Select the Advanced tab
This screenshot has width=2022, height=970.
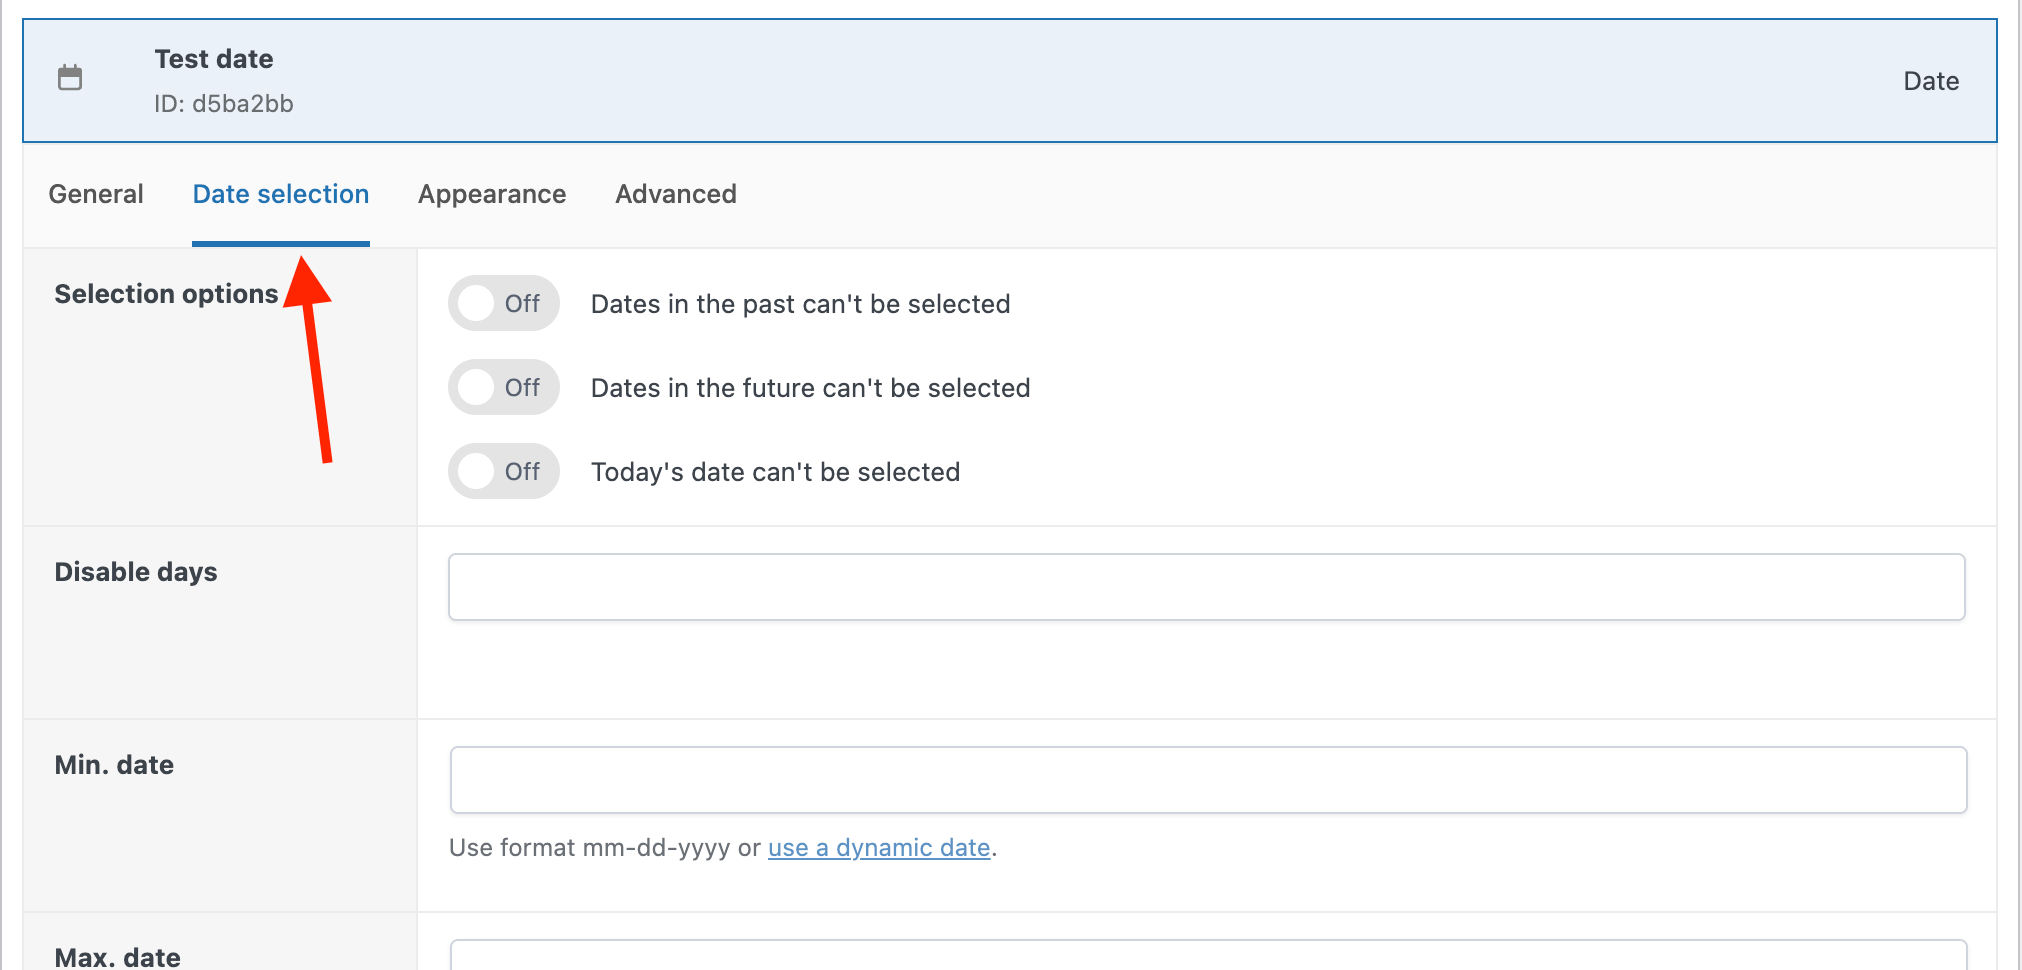675,194
